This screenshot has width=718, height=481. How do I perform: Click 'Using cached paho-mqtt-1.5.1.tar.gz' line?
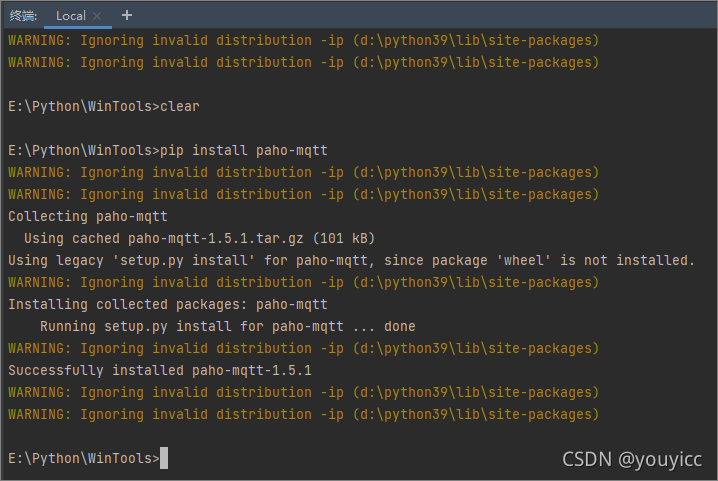pos(200,238)
